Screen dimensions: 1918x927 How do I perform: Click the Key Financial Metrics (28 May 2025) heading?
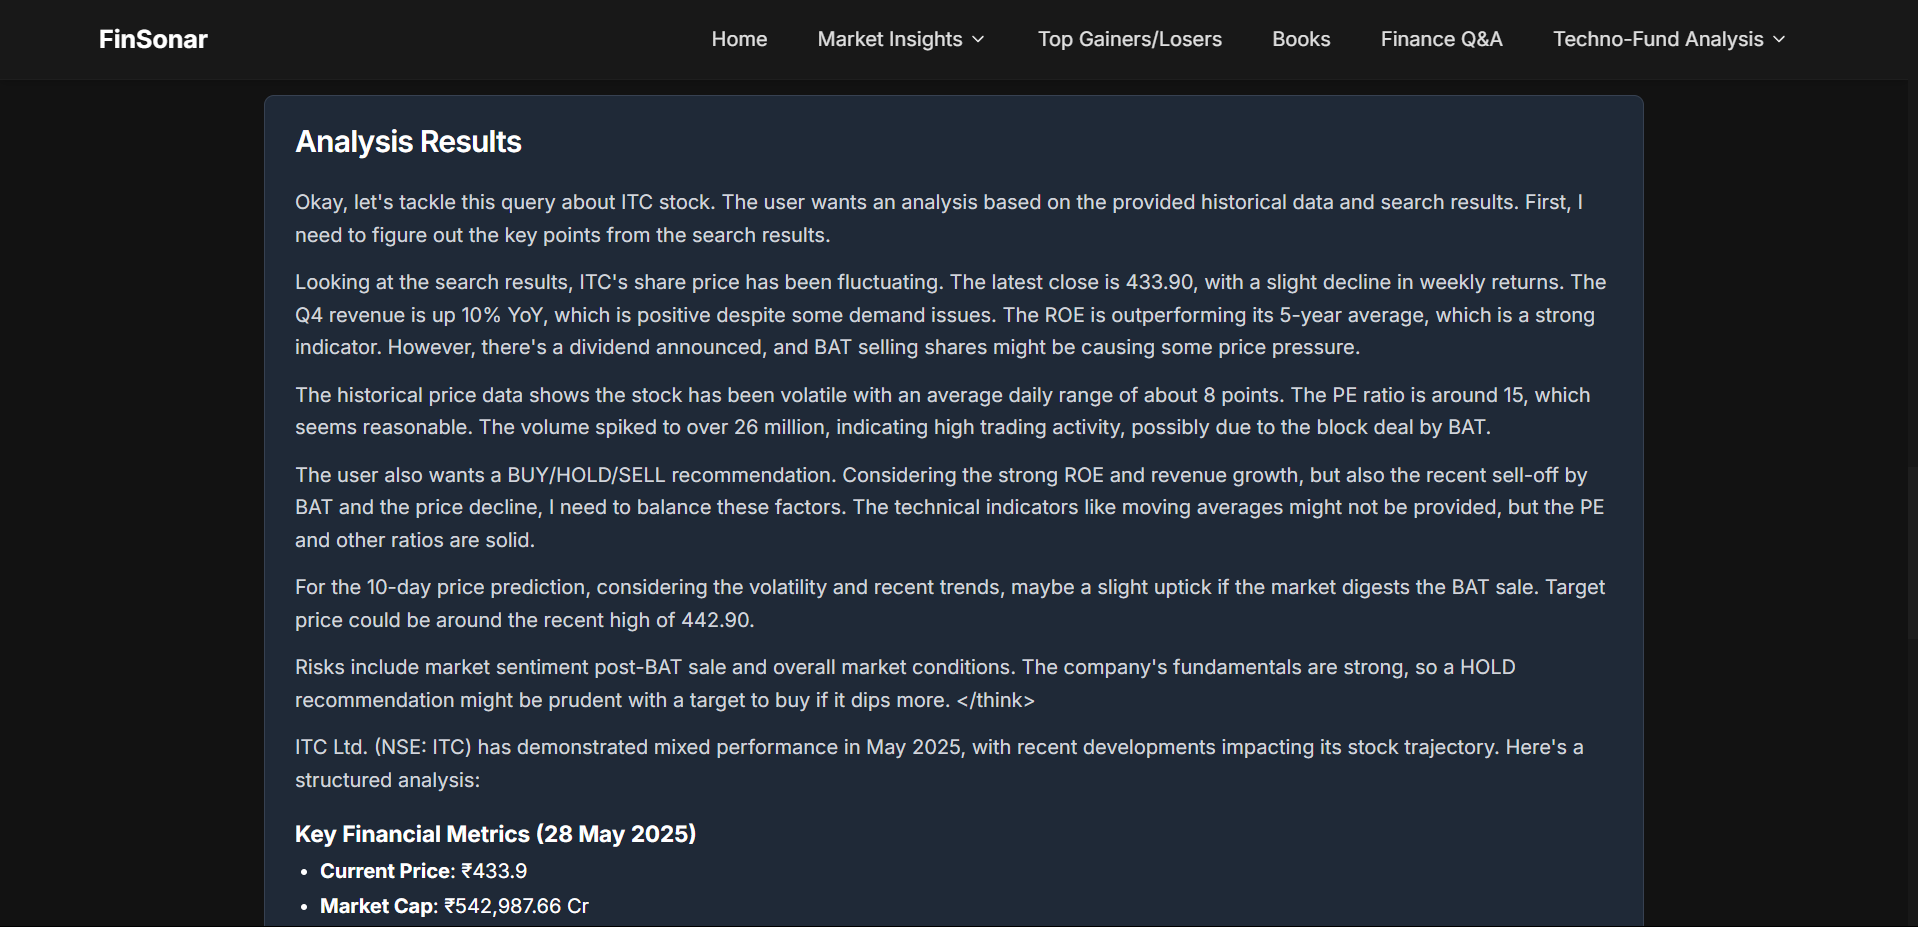[x=495, y=834]
